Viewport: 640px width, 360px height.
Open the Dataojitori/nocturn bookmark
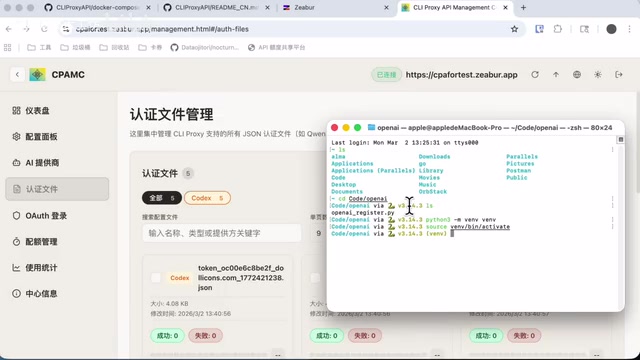pos(204,47)
